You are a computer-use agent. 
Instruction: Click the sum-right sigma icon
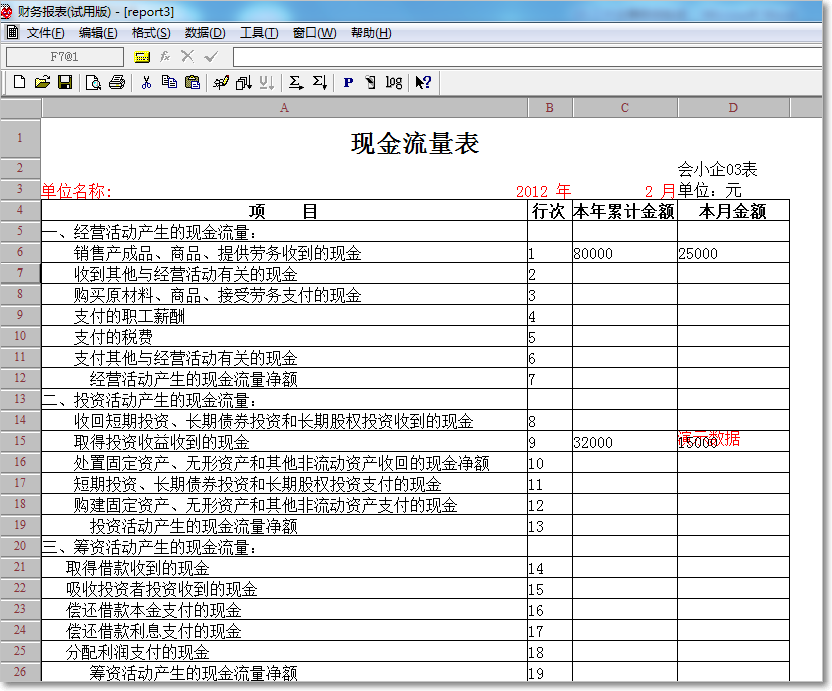296,82
